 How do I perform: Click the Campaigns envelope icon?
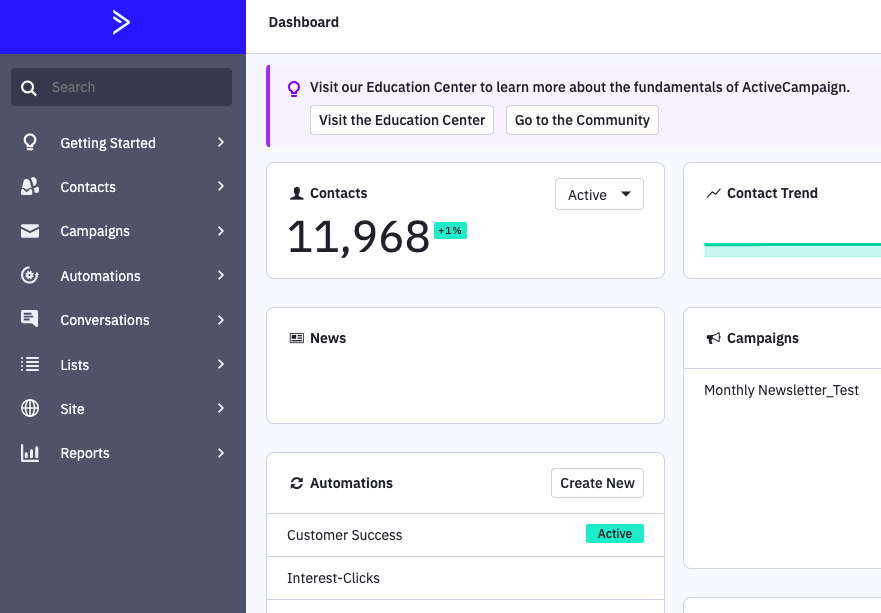(x=30, y=231)
